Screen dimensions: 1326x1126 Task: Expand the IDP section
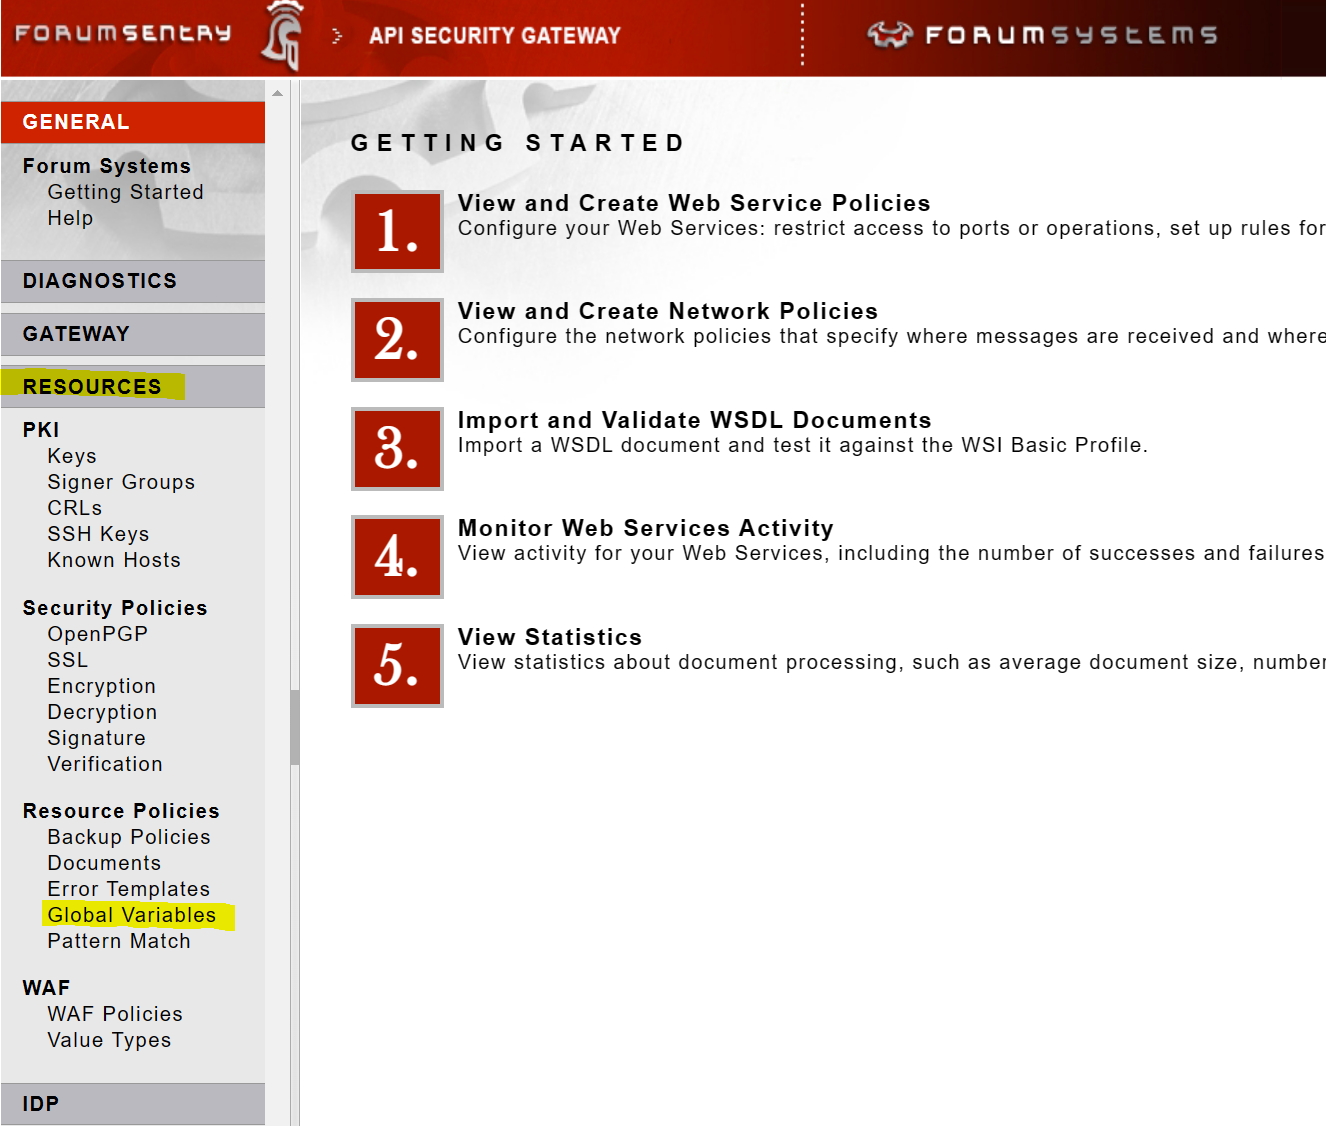(x=133, y=1104)
